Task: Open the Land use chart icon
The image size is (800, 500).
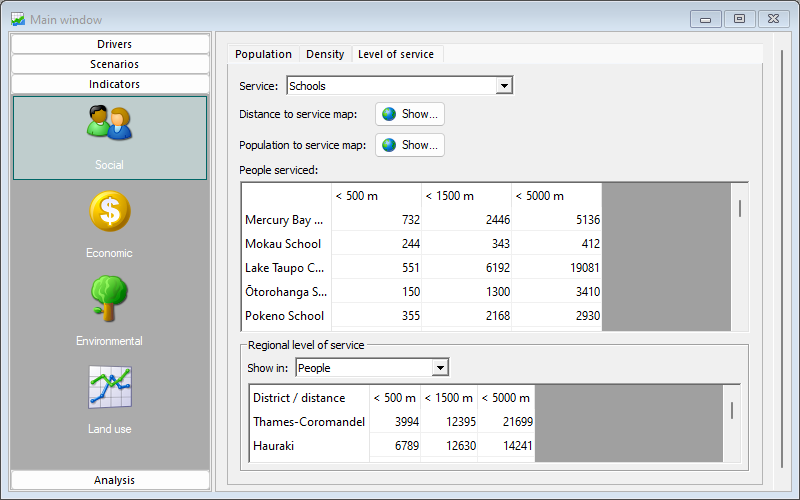Action: pyautogui.click(x=110, y=387)
